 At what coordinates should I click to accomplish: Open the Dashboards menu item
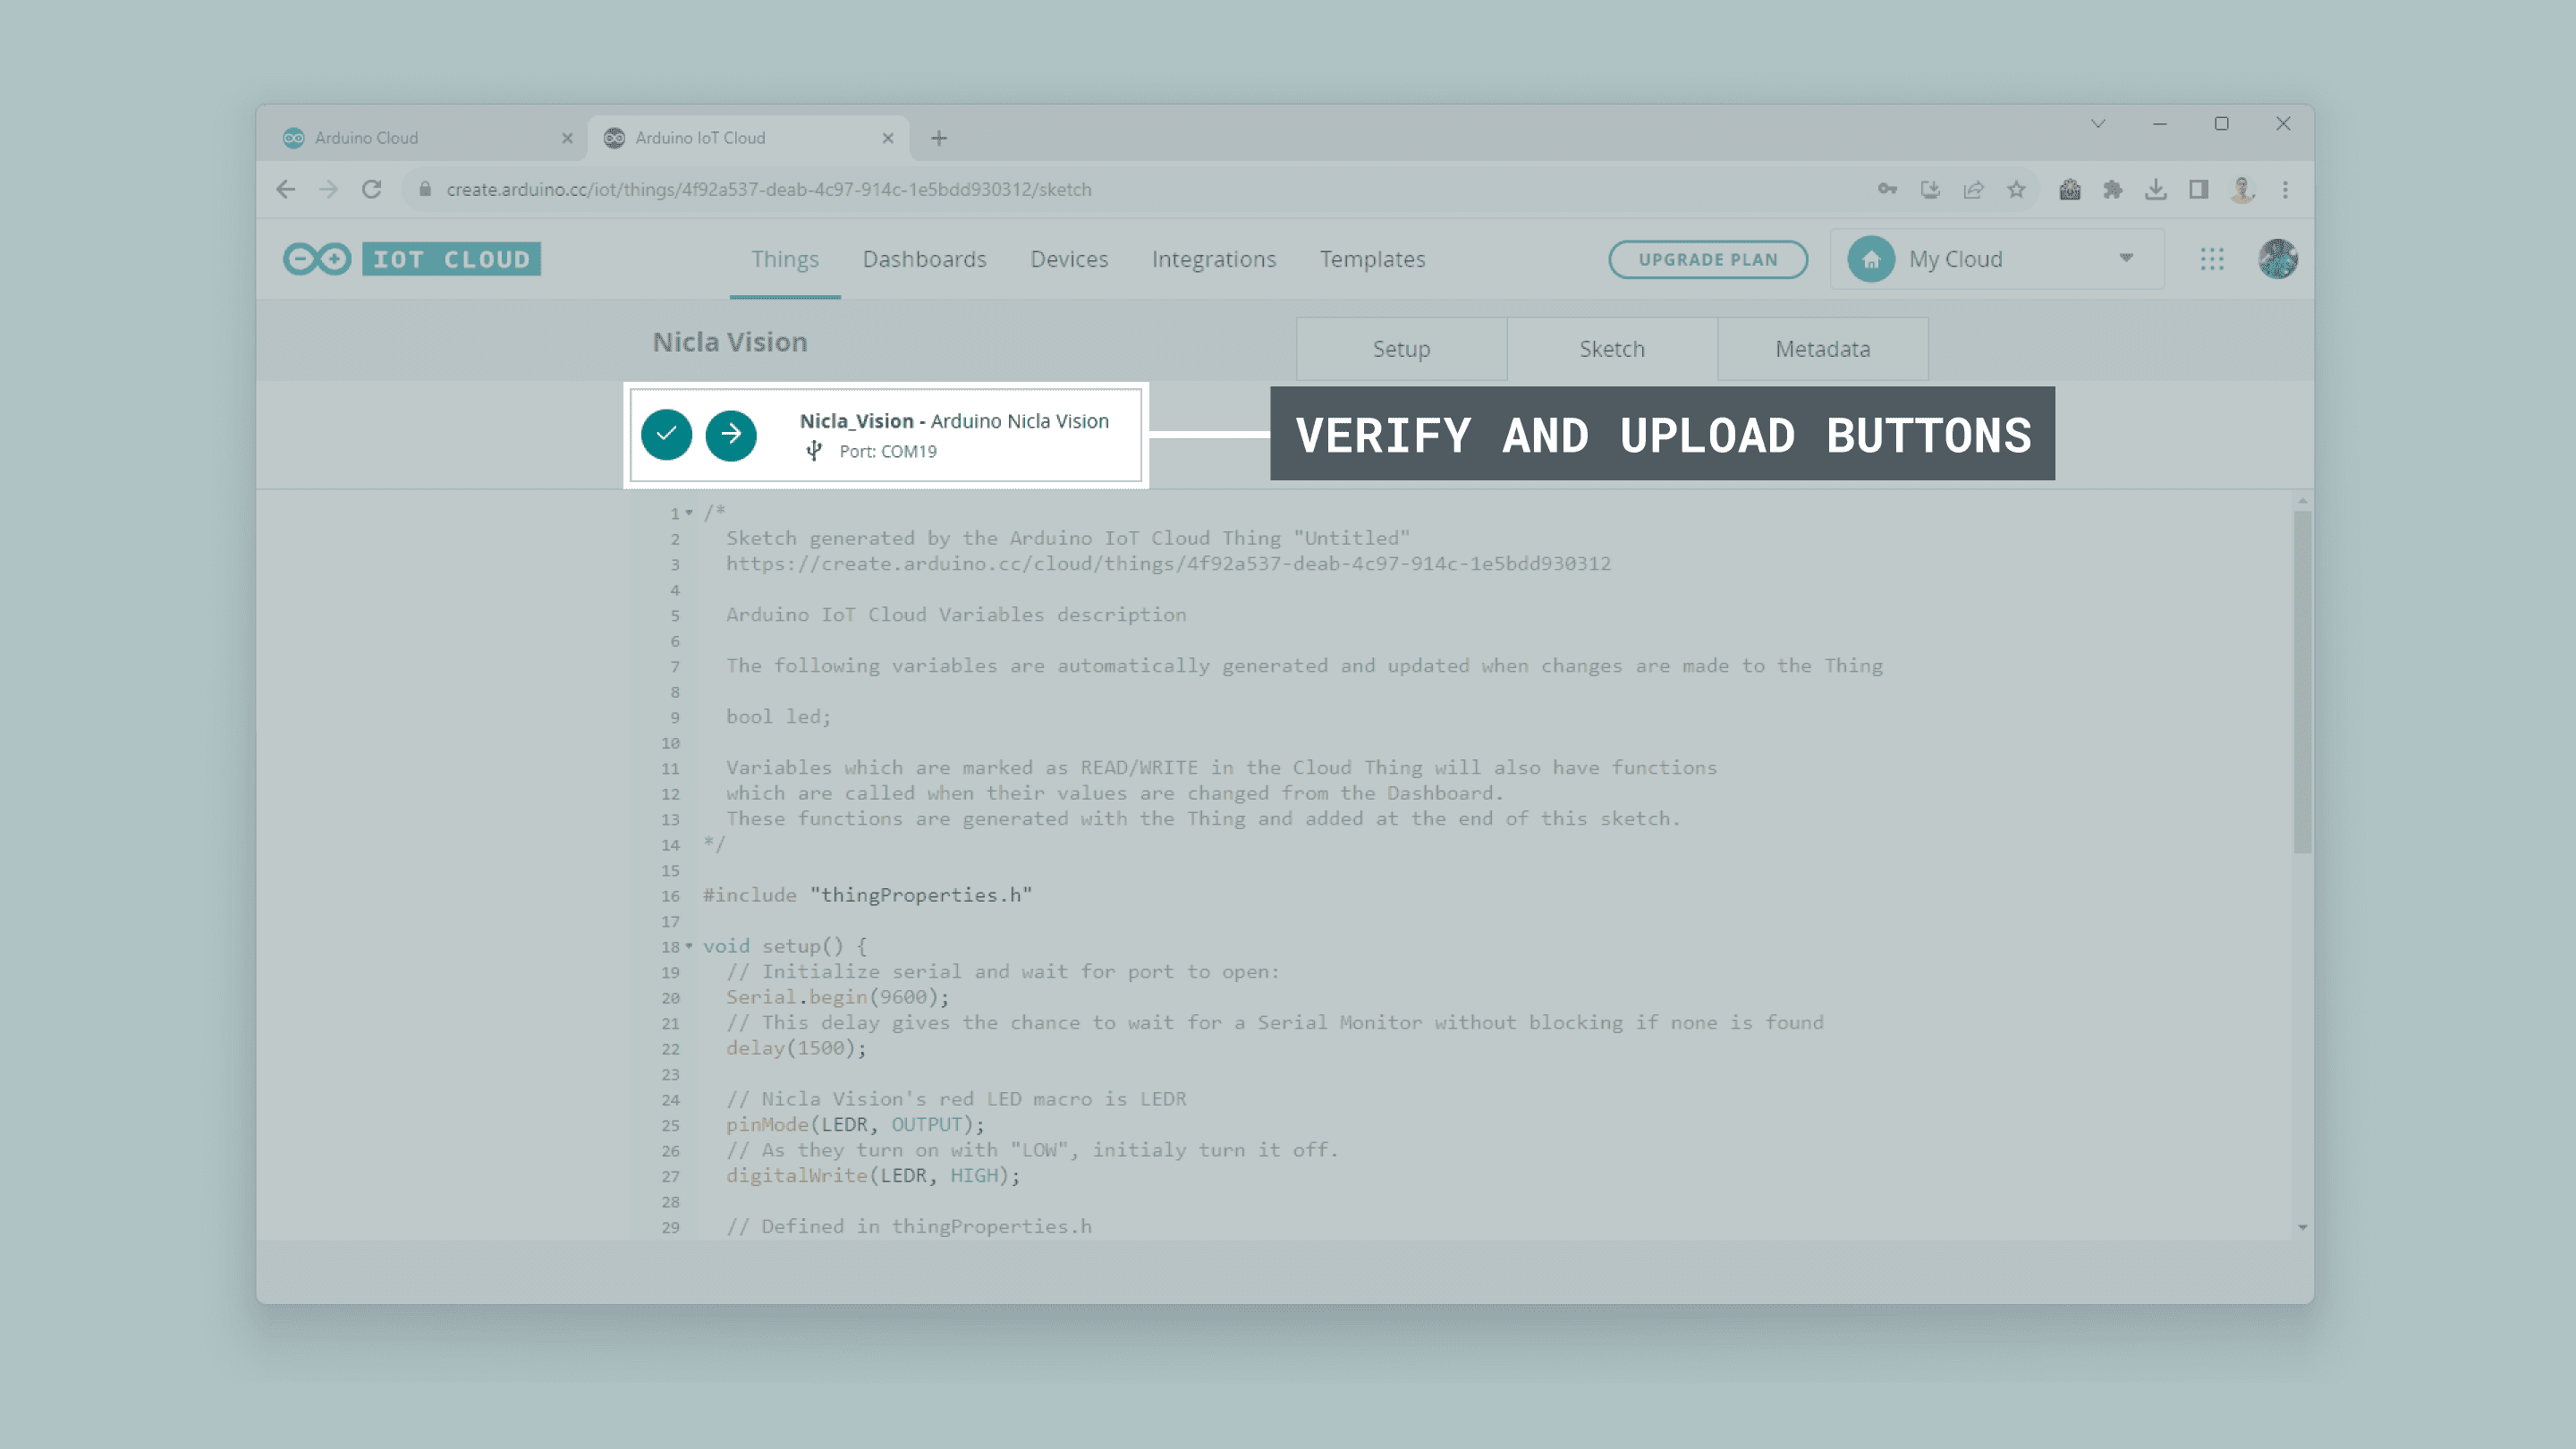click(924, 259)
